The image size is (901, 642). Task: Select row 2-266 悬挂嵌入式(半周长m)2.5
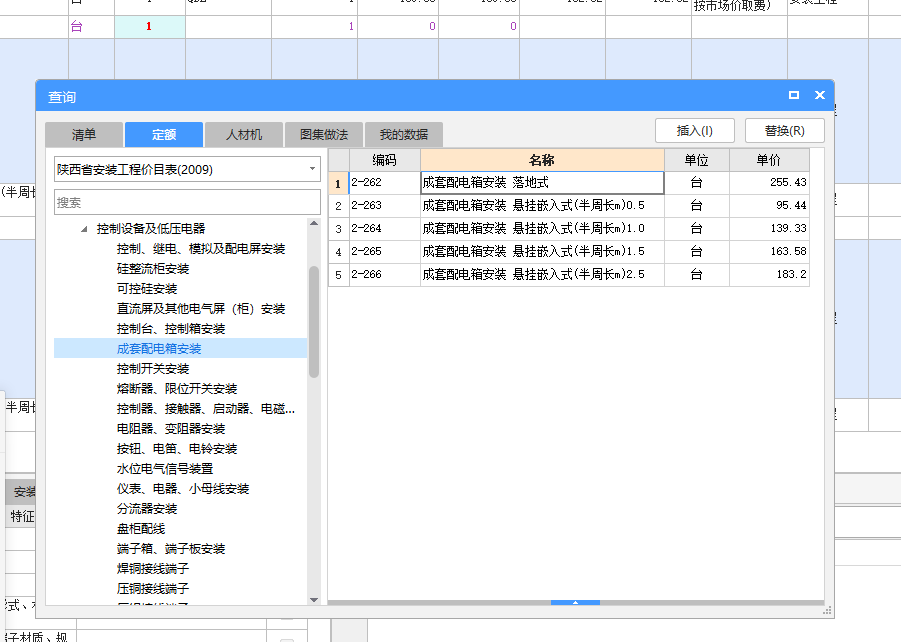point(569,275)
